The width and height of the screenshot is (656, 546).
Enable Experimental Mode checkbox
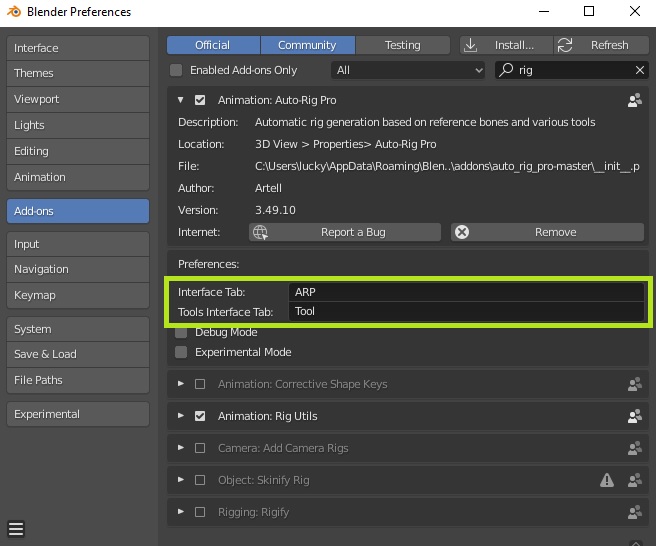coord(181,352)
